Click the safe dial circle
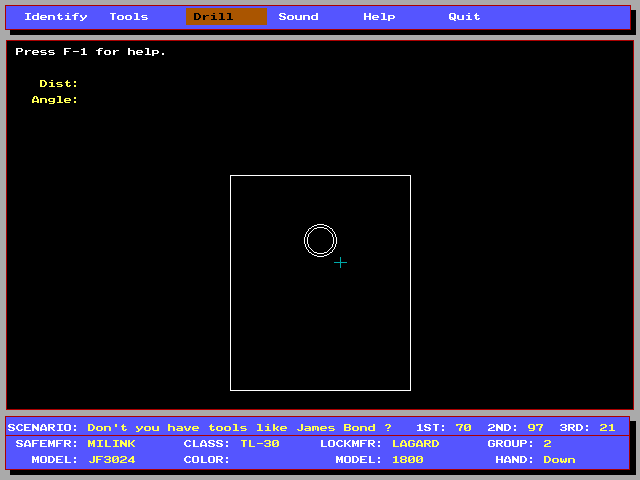 [320, 240]
